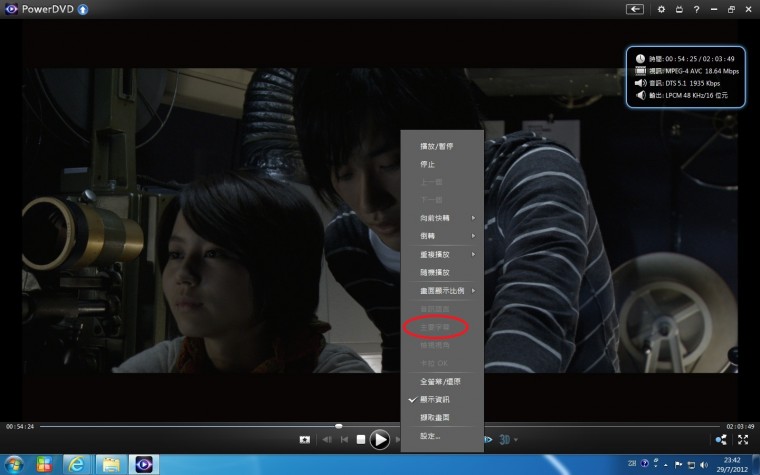
Task: Expand the 重複播放 submenu
Action: [441, 254]
